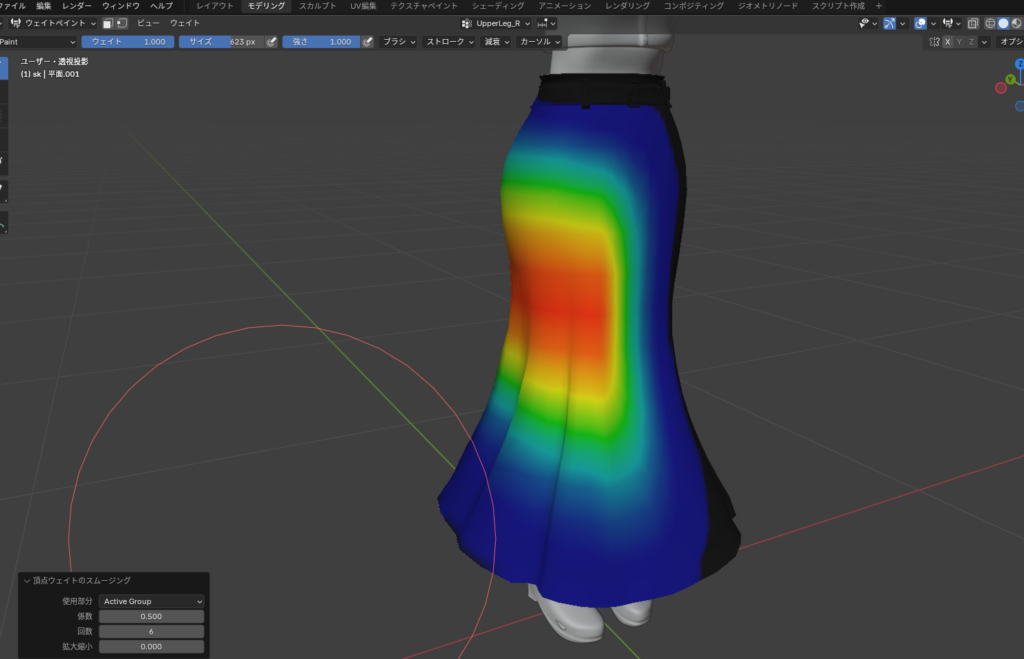1024x659 pixels.
Task: Open the ウェイト menu in header
Action: 184,23
